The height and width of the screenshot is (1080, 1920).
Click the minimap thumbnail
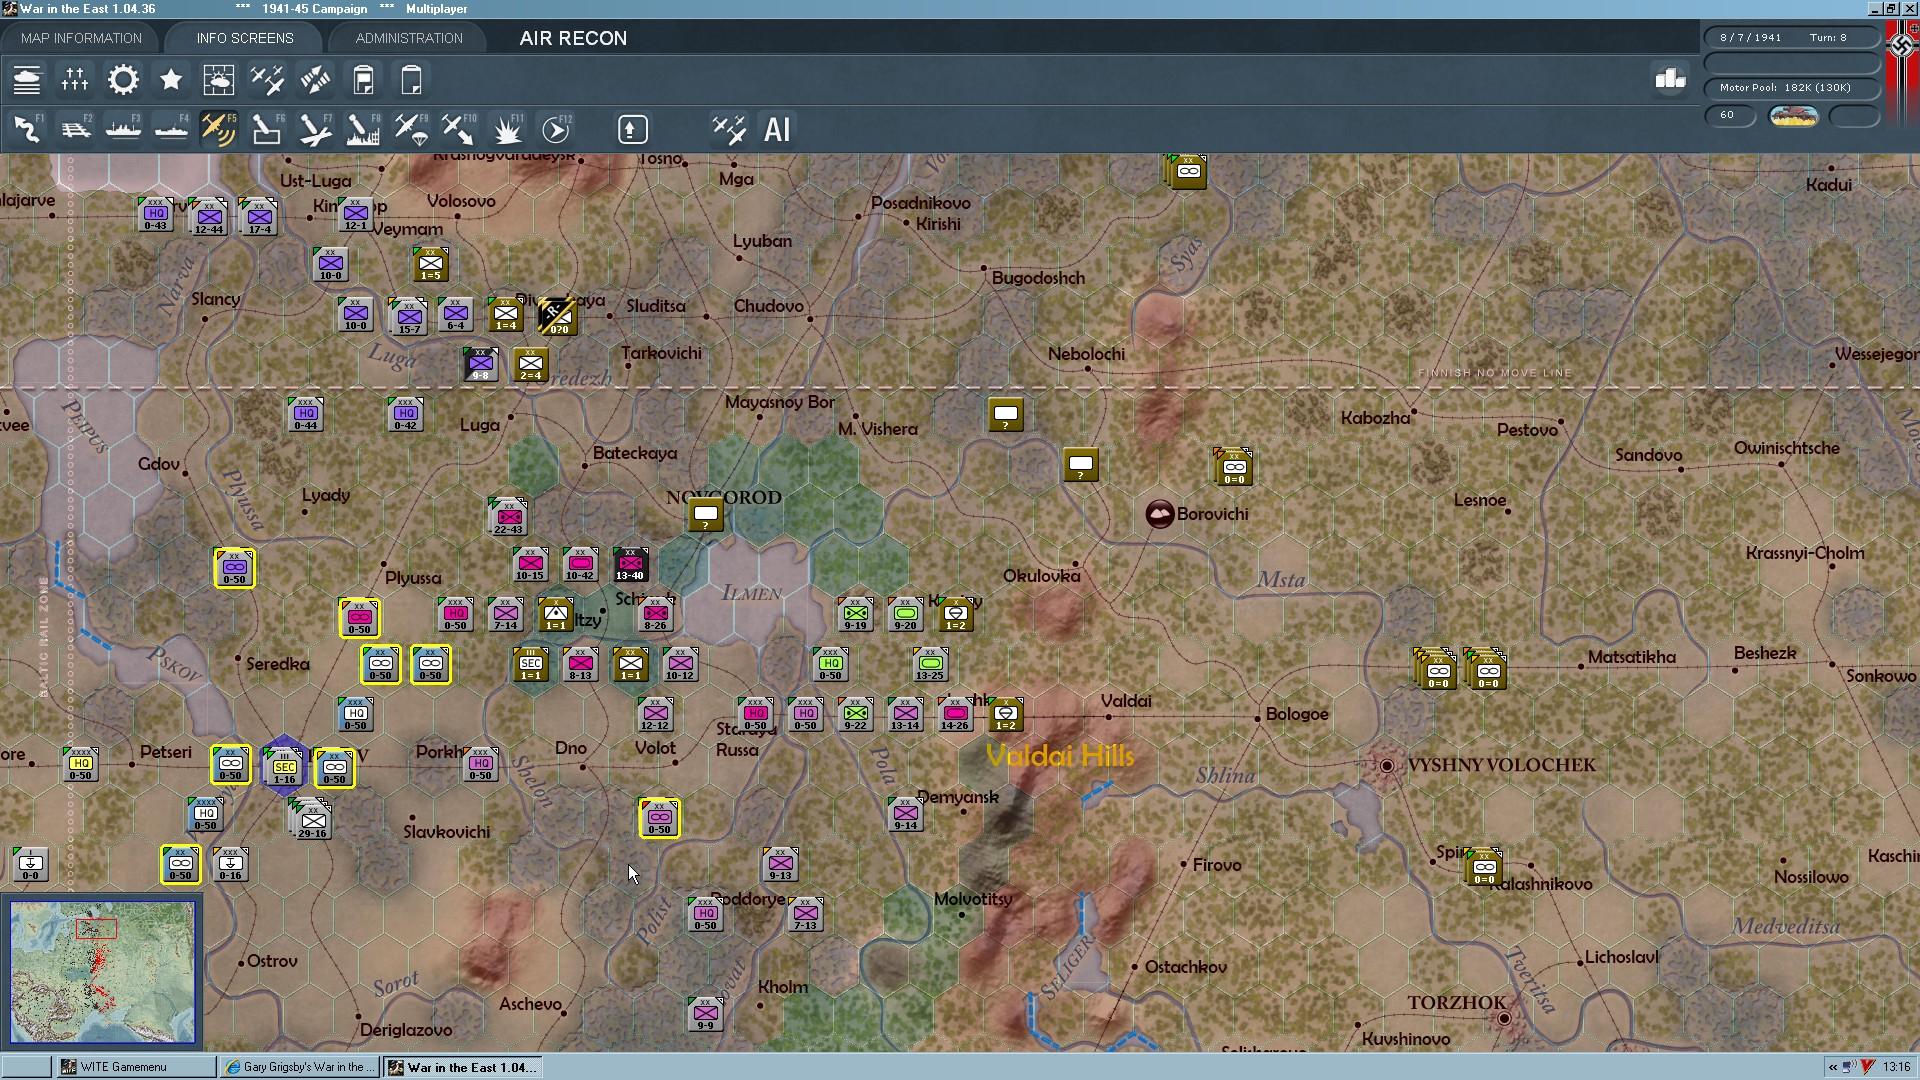pyautogui.click(x=102, y=972)
